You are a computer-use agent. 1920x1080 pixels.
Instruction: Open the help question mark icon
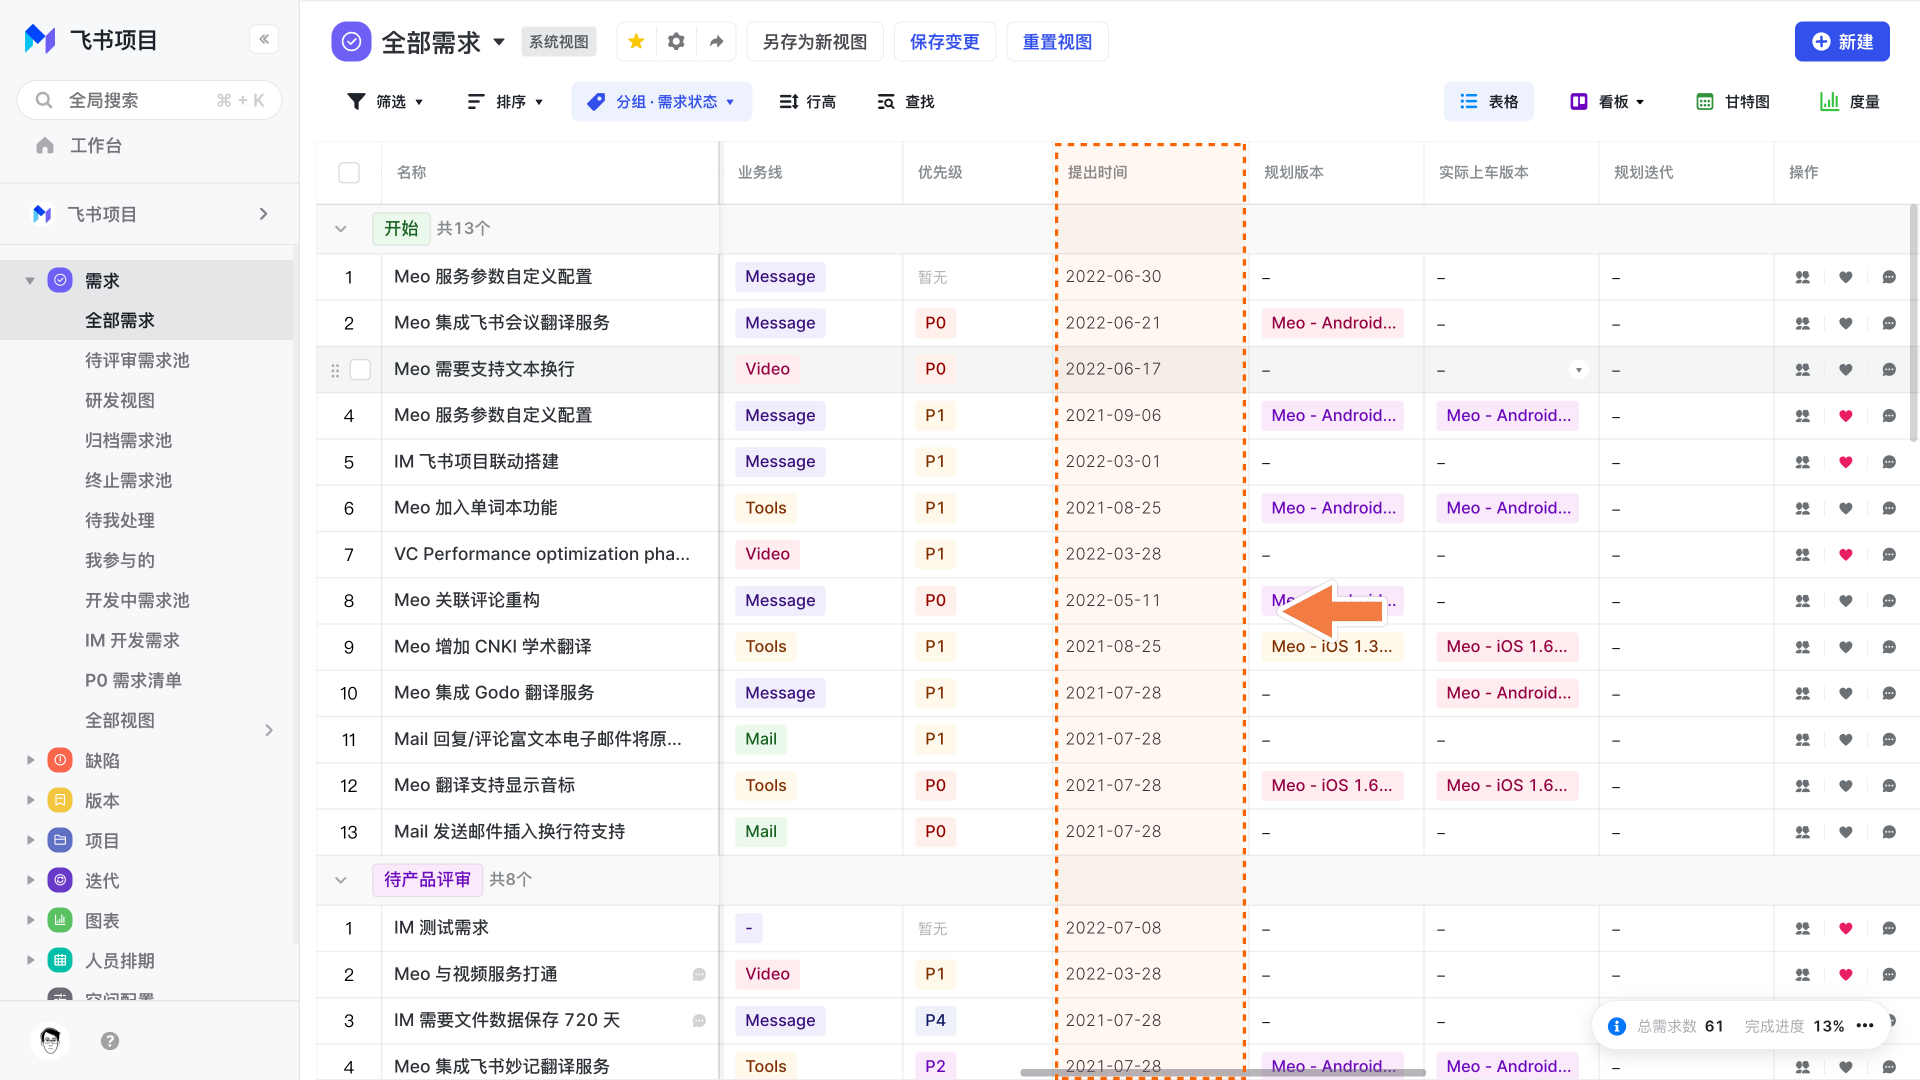click(x=110, y=1041)
